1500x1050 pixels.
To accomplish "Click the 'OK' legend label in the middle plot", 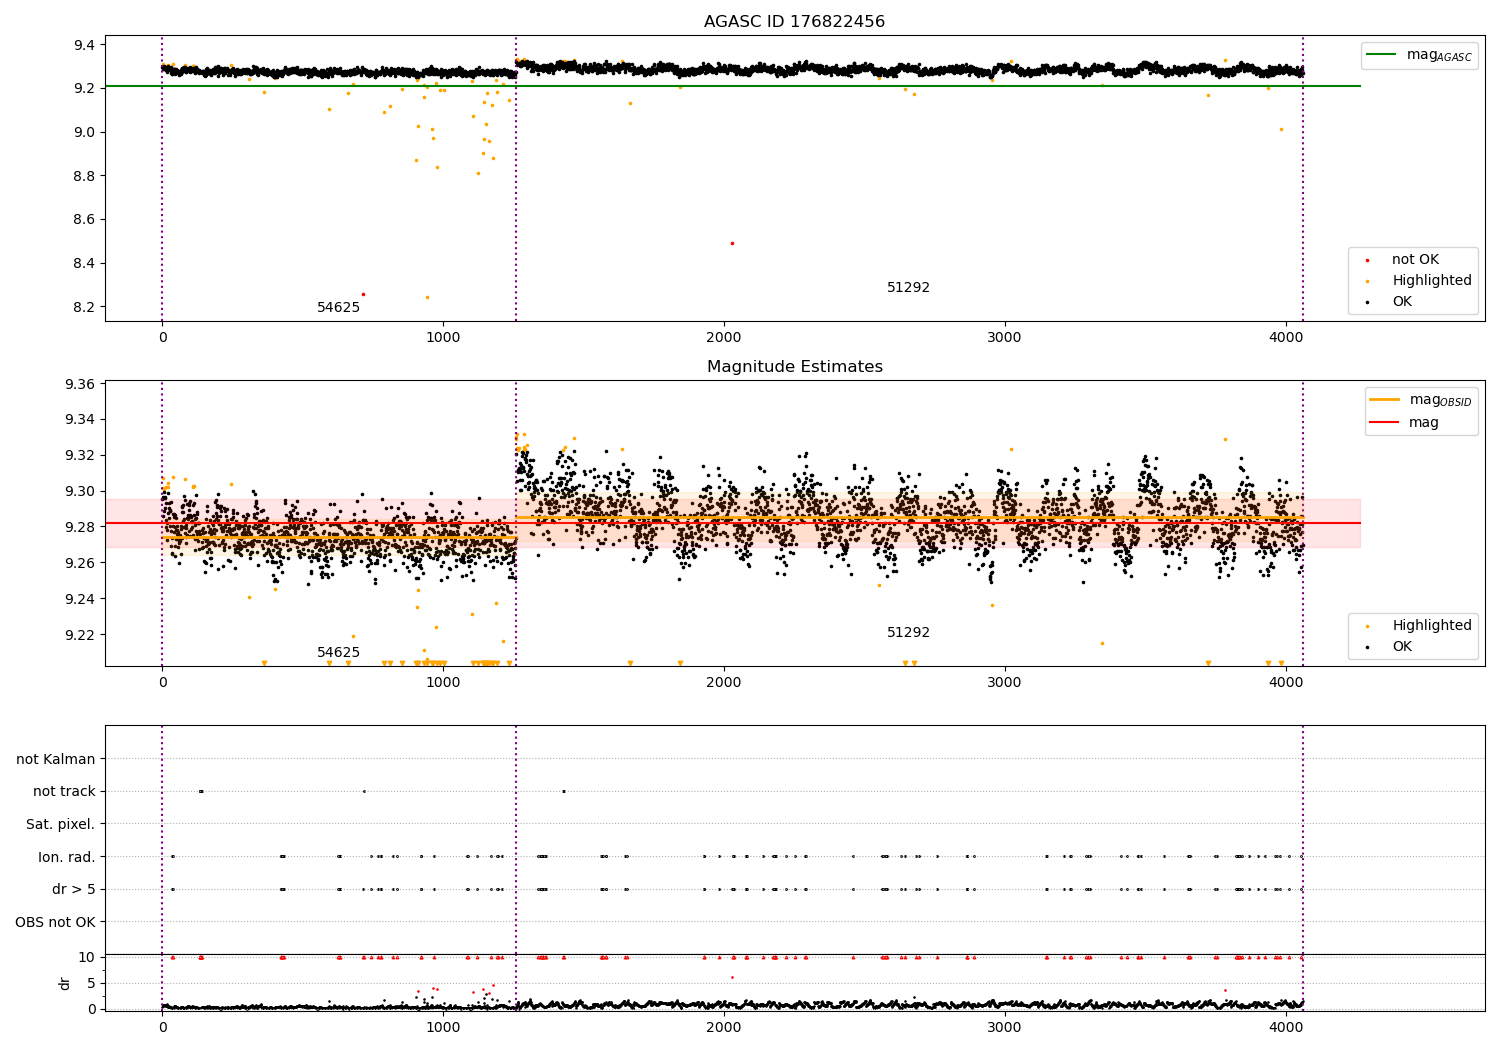I will [x=1402, y=647].
